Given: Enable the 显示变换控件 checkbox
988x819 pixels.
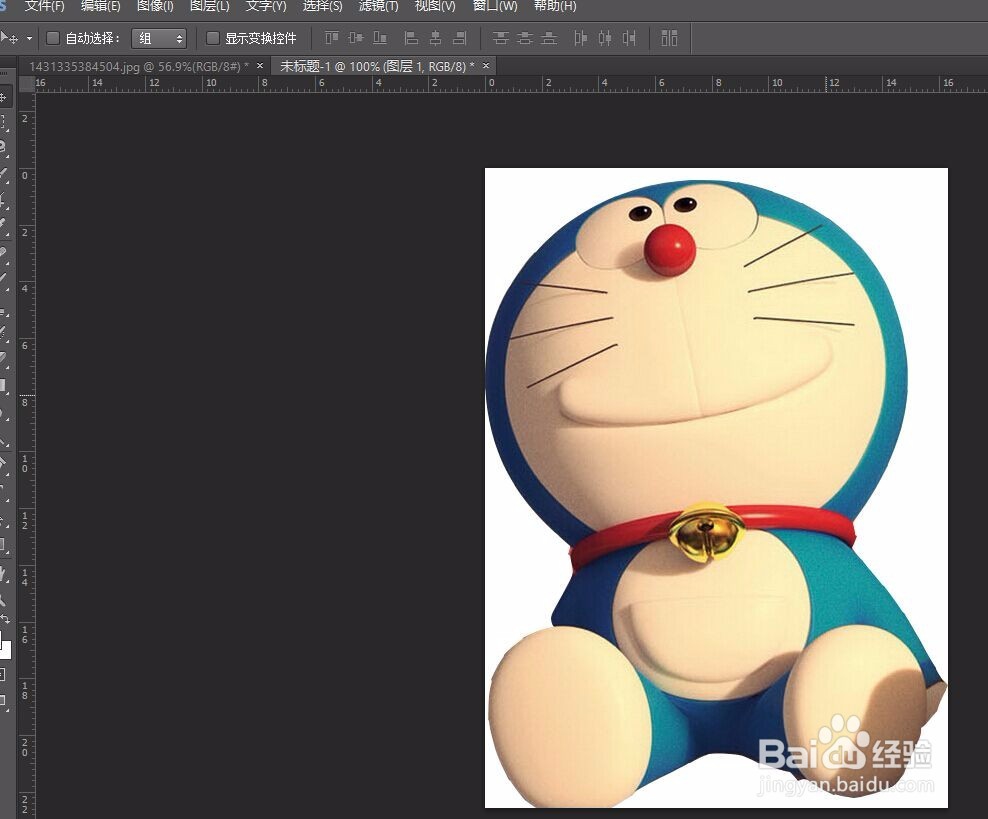Looking at the screenshot, I should 213,38.
